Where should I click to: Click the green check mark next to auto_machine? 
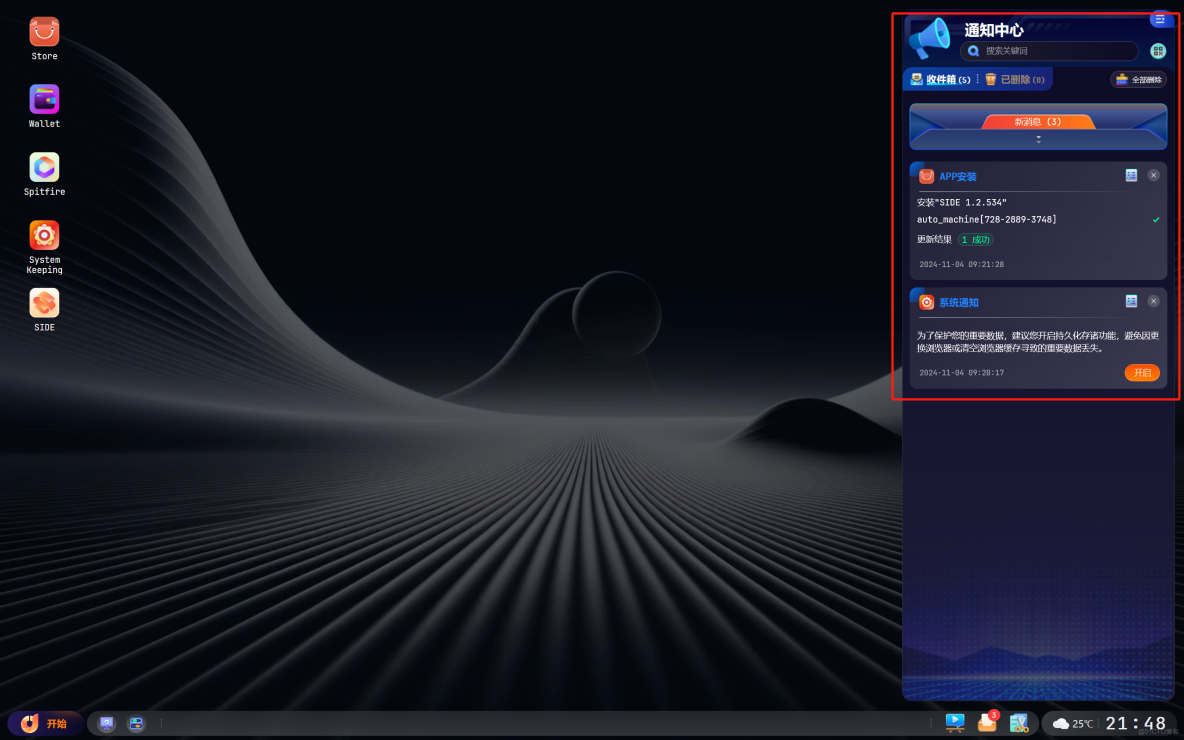1155,220
